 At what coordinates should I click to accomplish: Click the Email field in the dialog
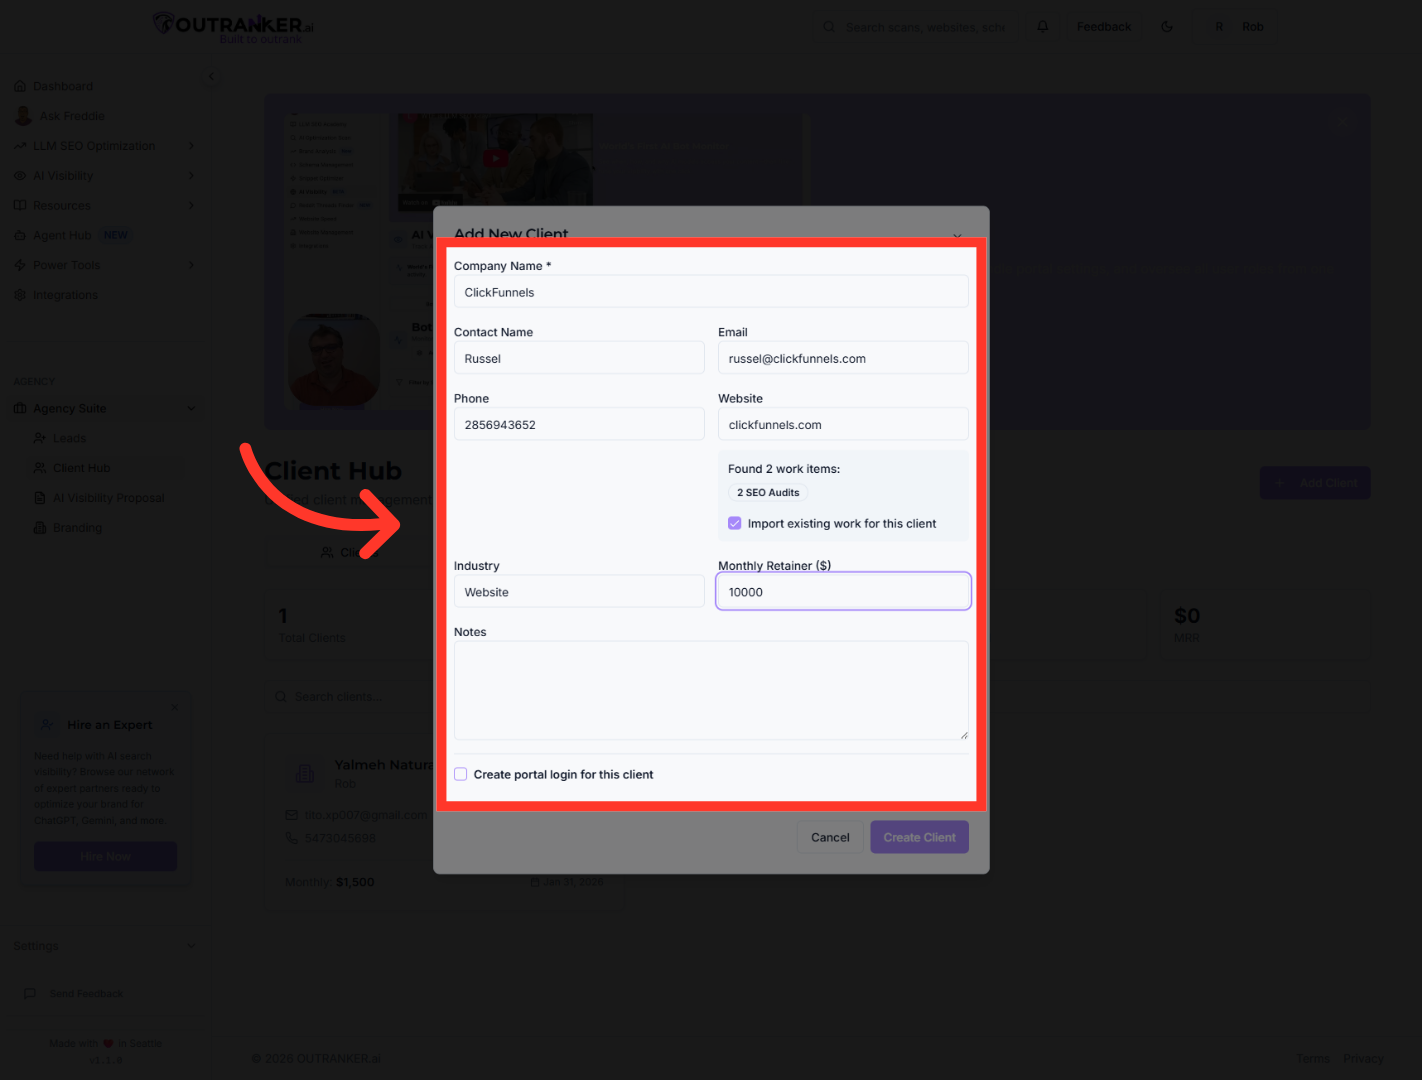[843, 358]
